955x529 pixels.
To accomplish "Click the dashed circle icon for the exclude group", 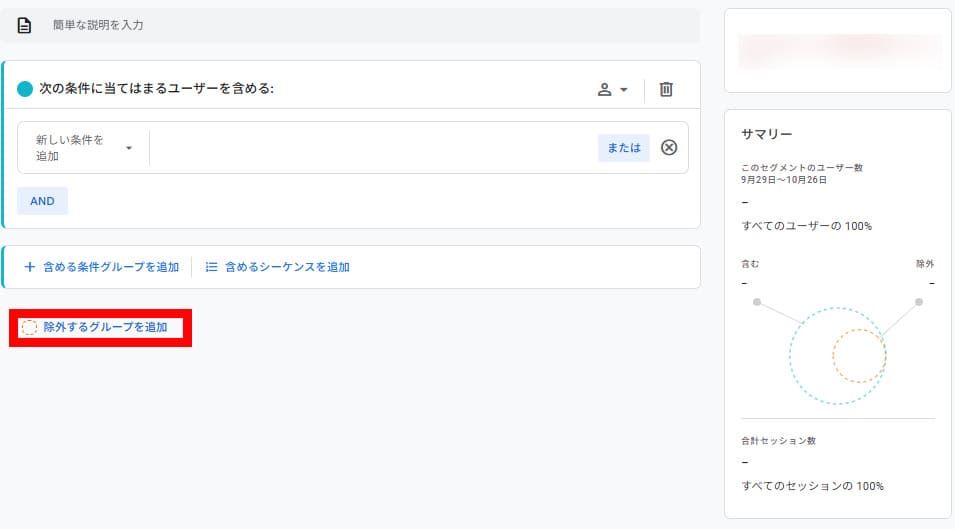I will point(29,327).
